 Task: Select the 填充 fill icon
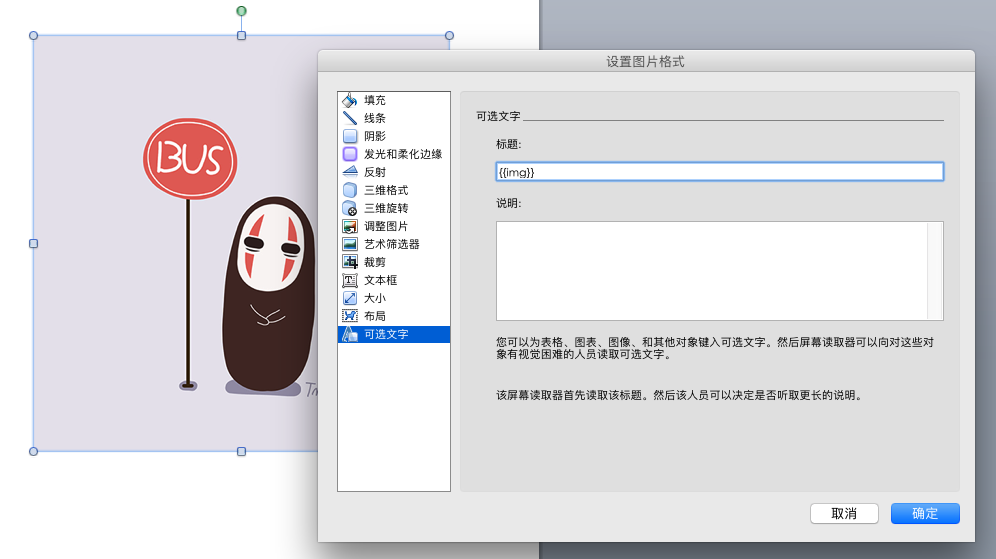(x=350, y=100)
